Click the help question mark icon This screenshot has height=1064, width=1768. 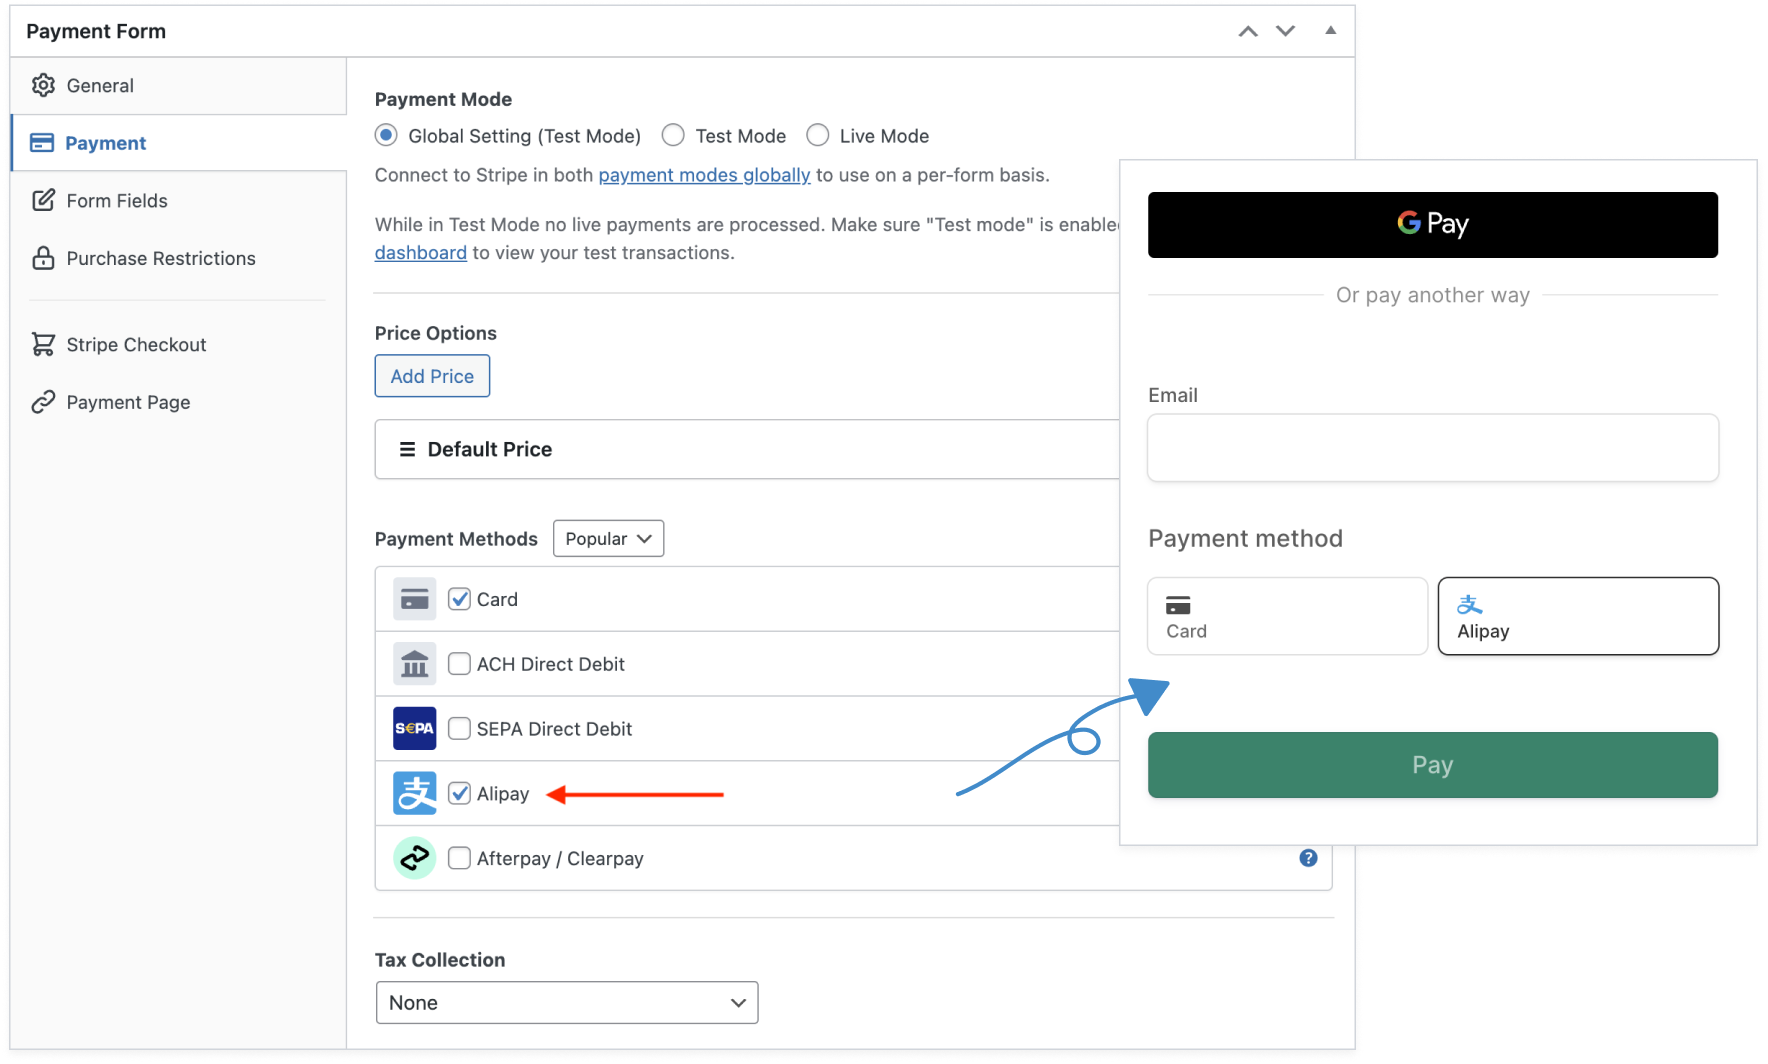(x=1307, y=858)
